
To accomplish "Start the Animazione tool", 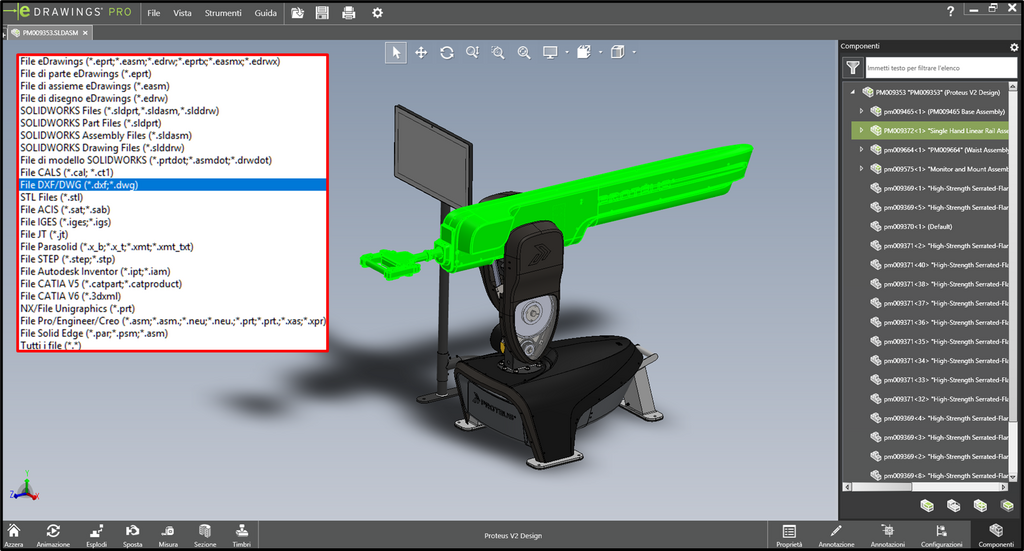I will click(53, 535).
